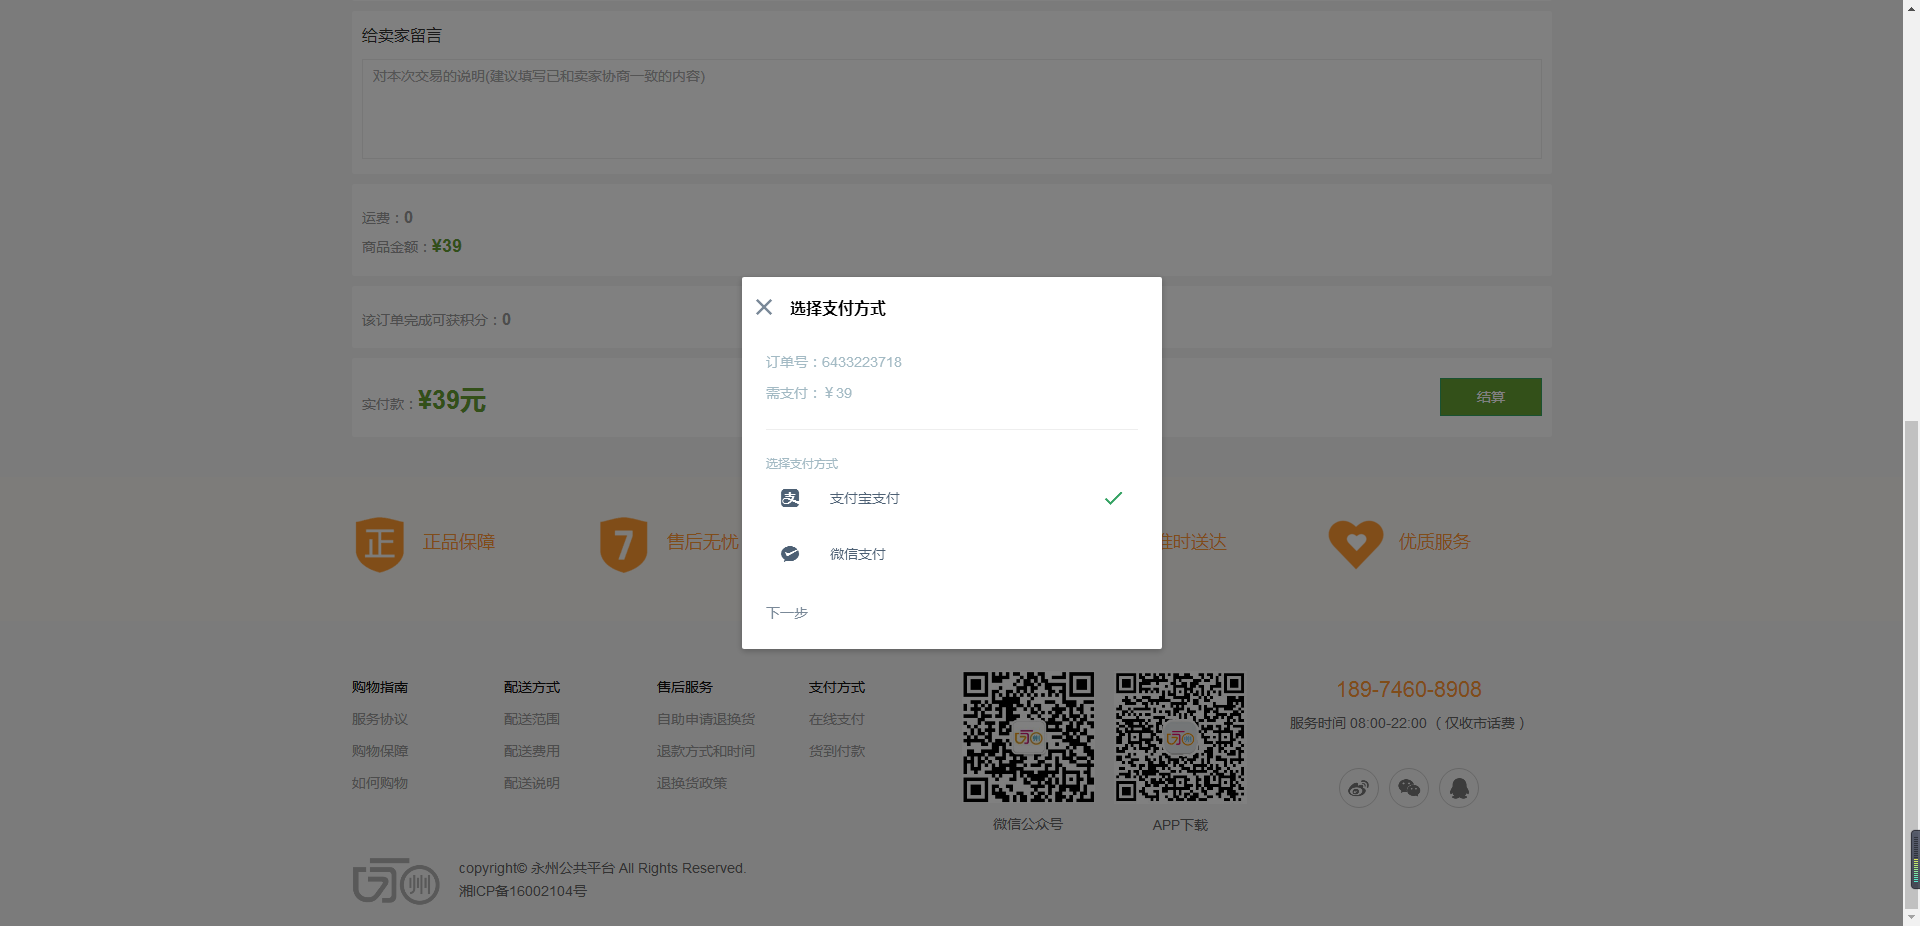
Task: Focus the 给卖家留言 message text box
Action: pyautogui.click(x=951, y=108)
